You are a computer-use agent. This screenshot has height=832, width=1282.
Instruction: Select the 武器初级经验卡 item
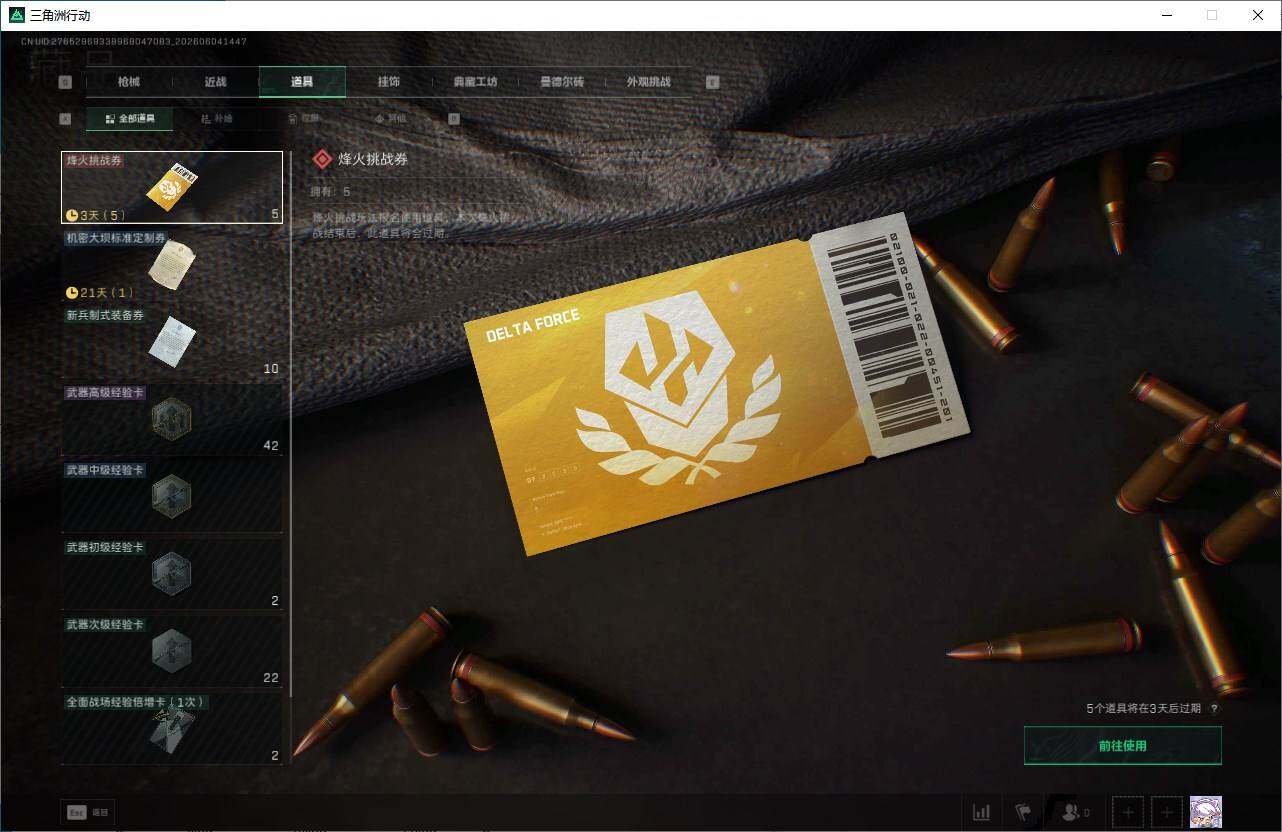[172, 574]
